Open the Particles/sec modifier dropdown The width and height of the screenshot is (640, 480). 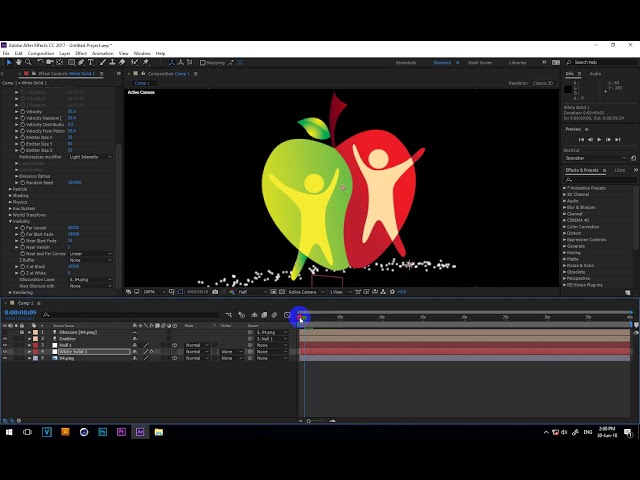(x=90, y=157)
